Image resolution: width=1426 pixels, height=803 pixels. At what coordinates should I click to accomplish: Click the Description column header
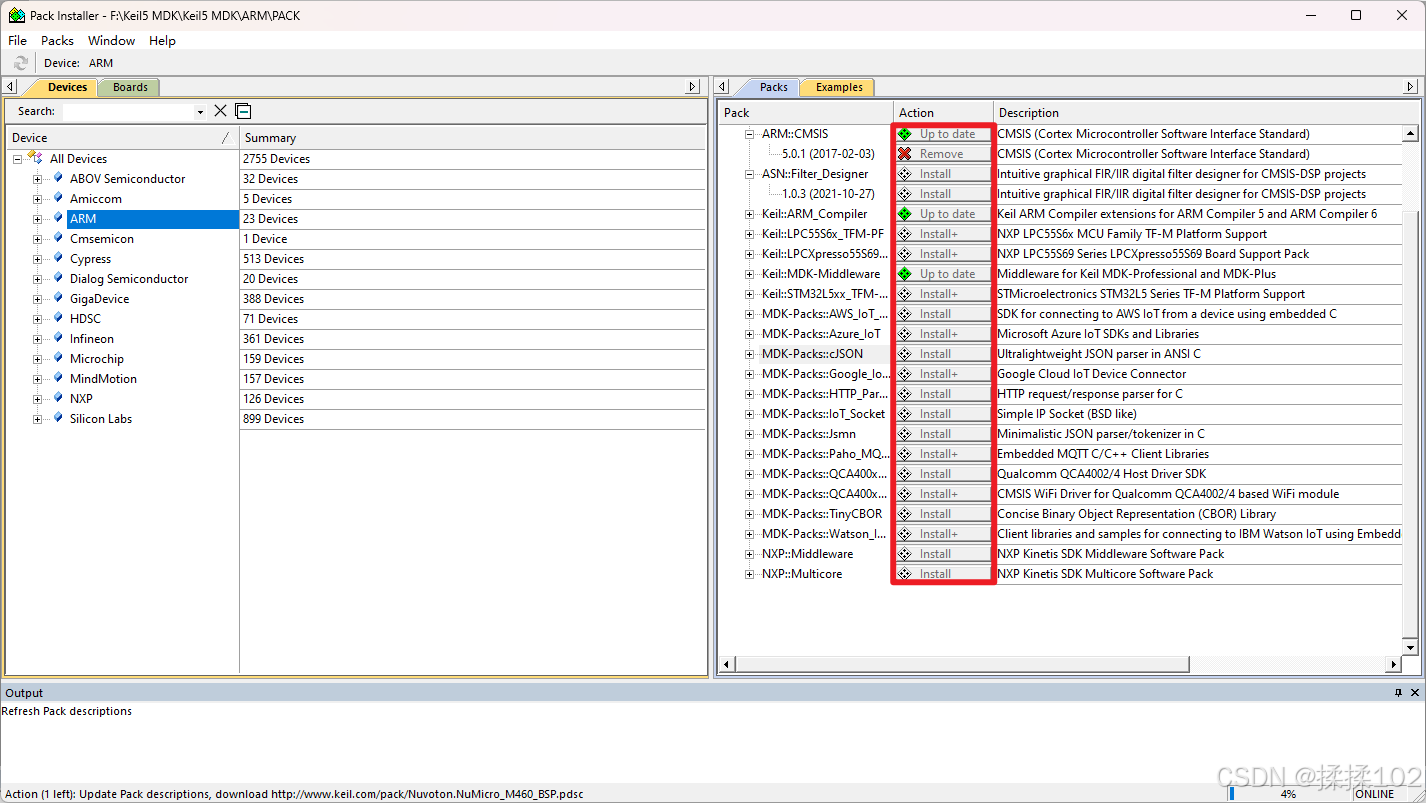1206,113
